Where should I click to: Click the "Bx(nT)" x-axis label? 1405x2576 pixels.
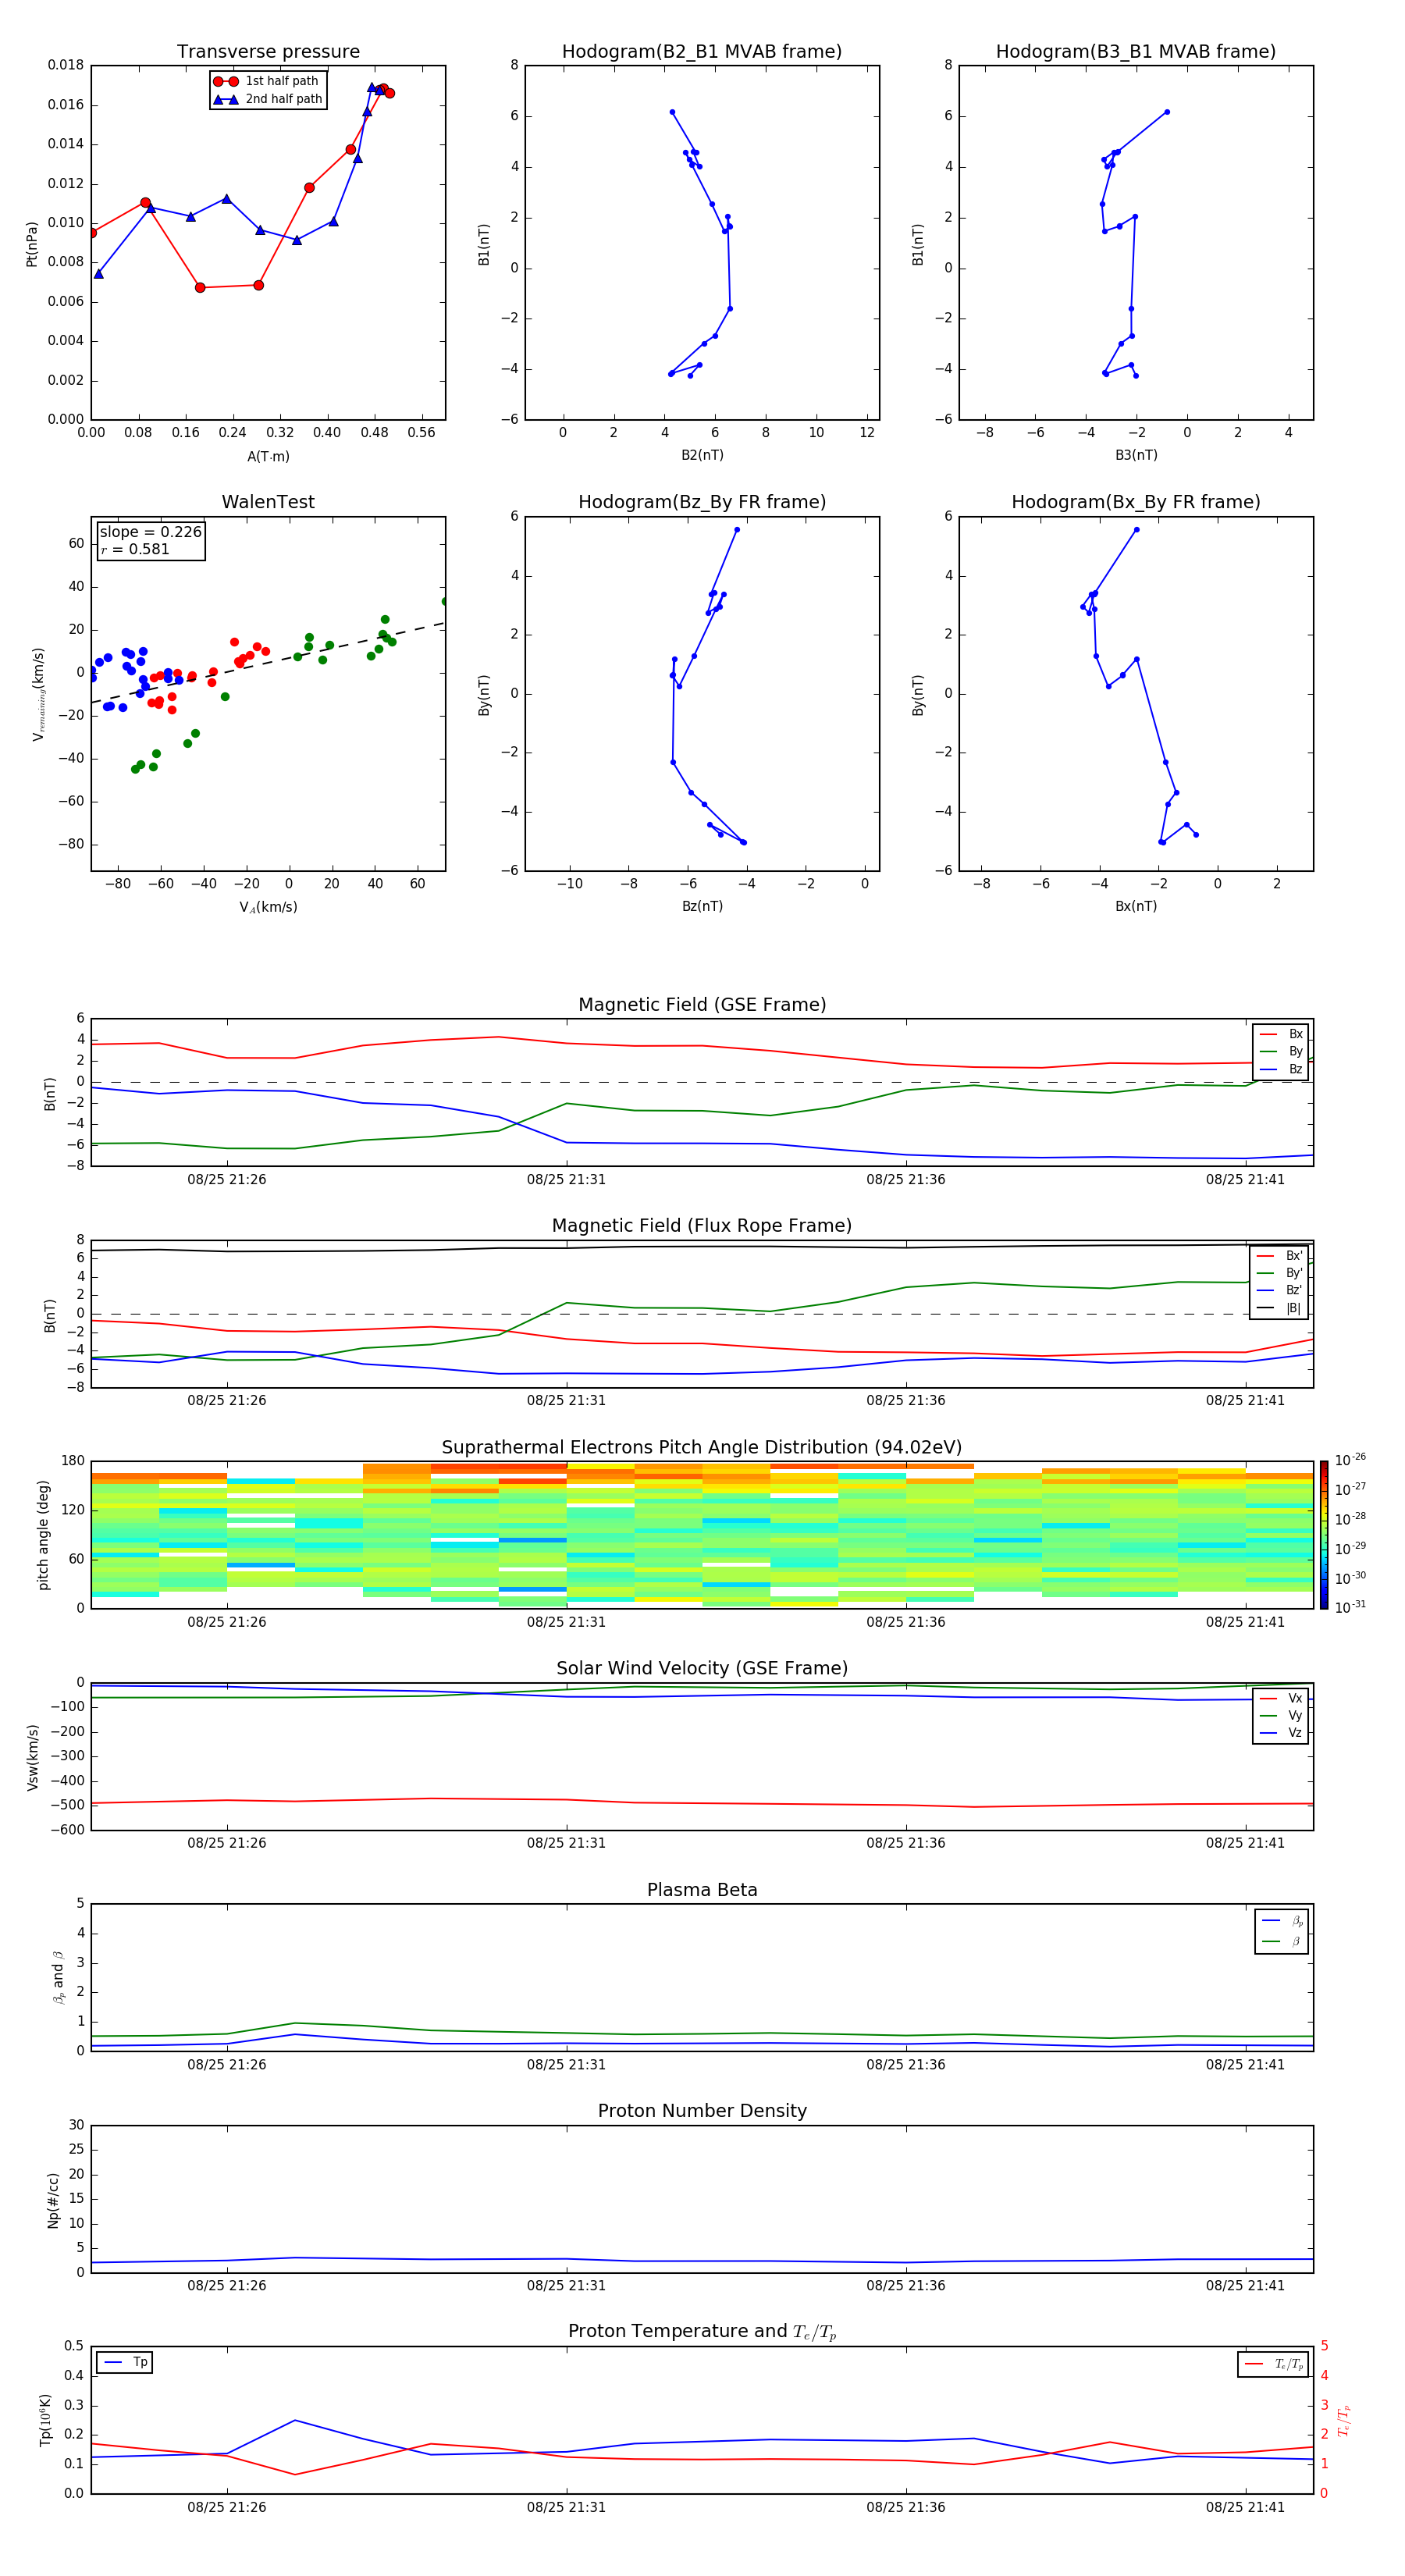[x=1136, y=906]
